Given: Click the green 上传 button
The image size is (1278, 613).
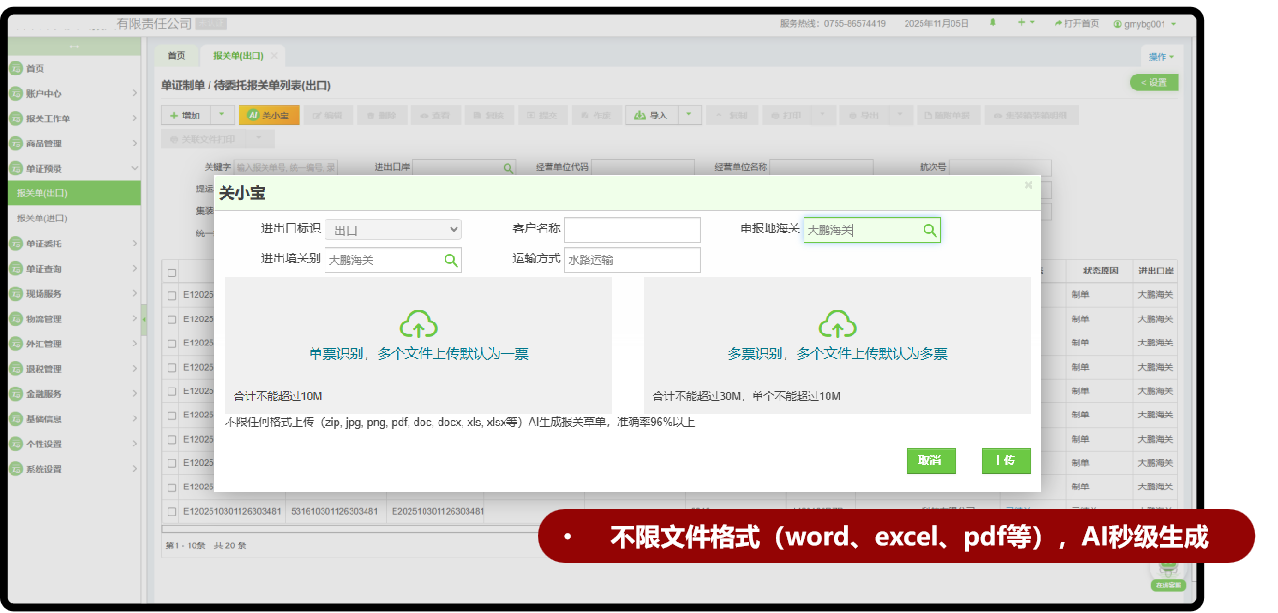Looking at the screenshot, I should point(1005,461).
